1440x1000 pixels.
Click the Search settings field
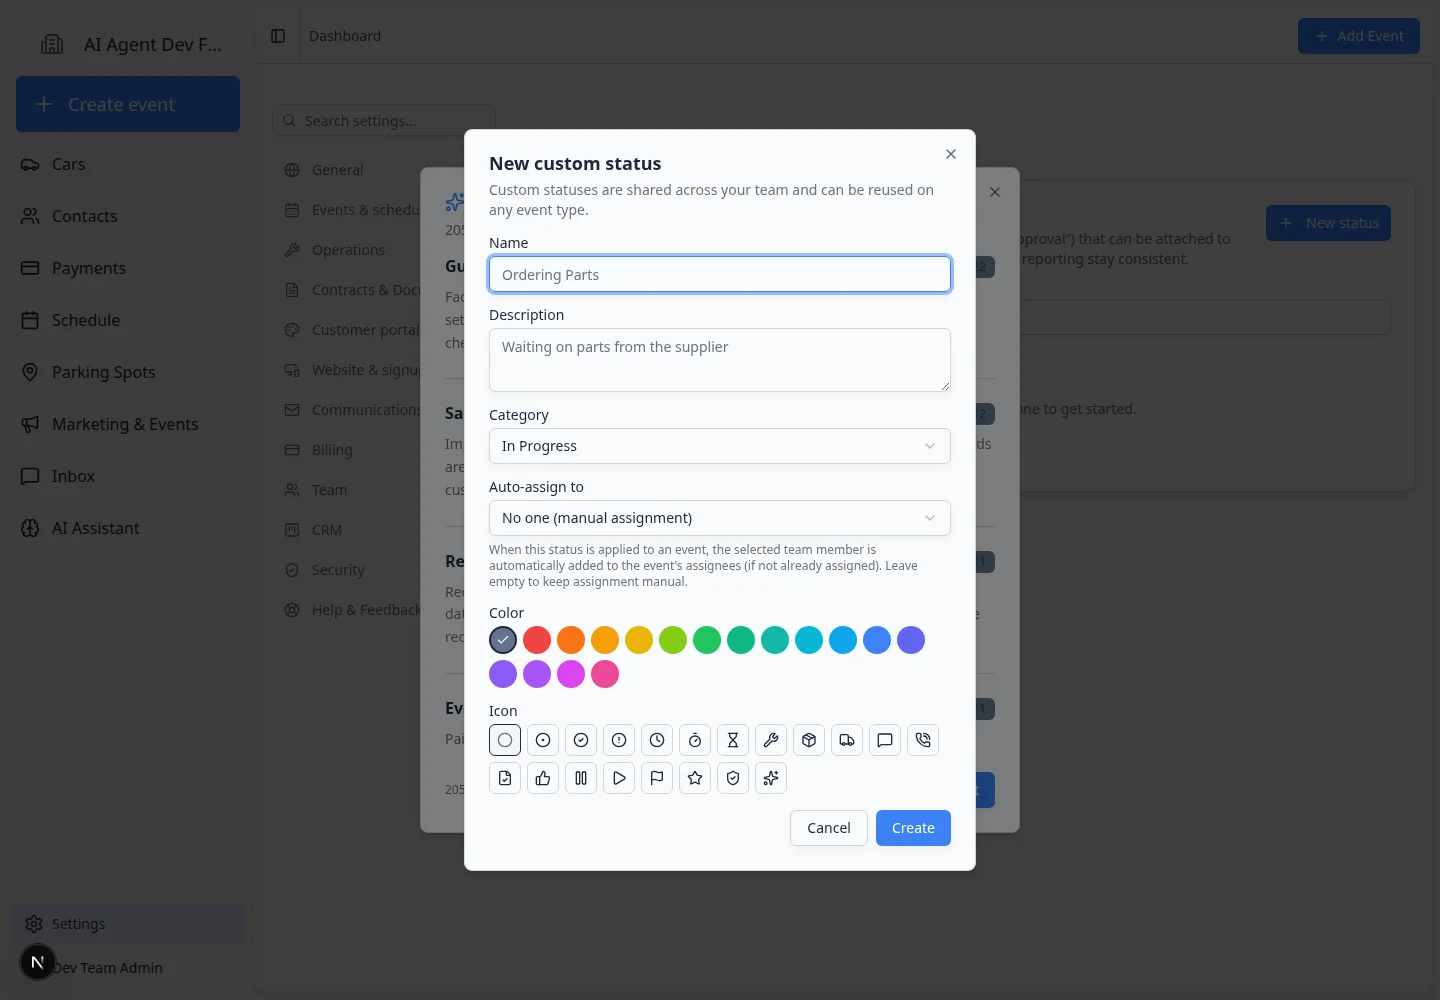click(384, 121)
